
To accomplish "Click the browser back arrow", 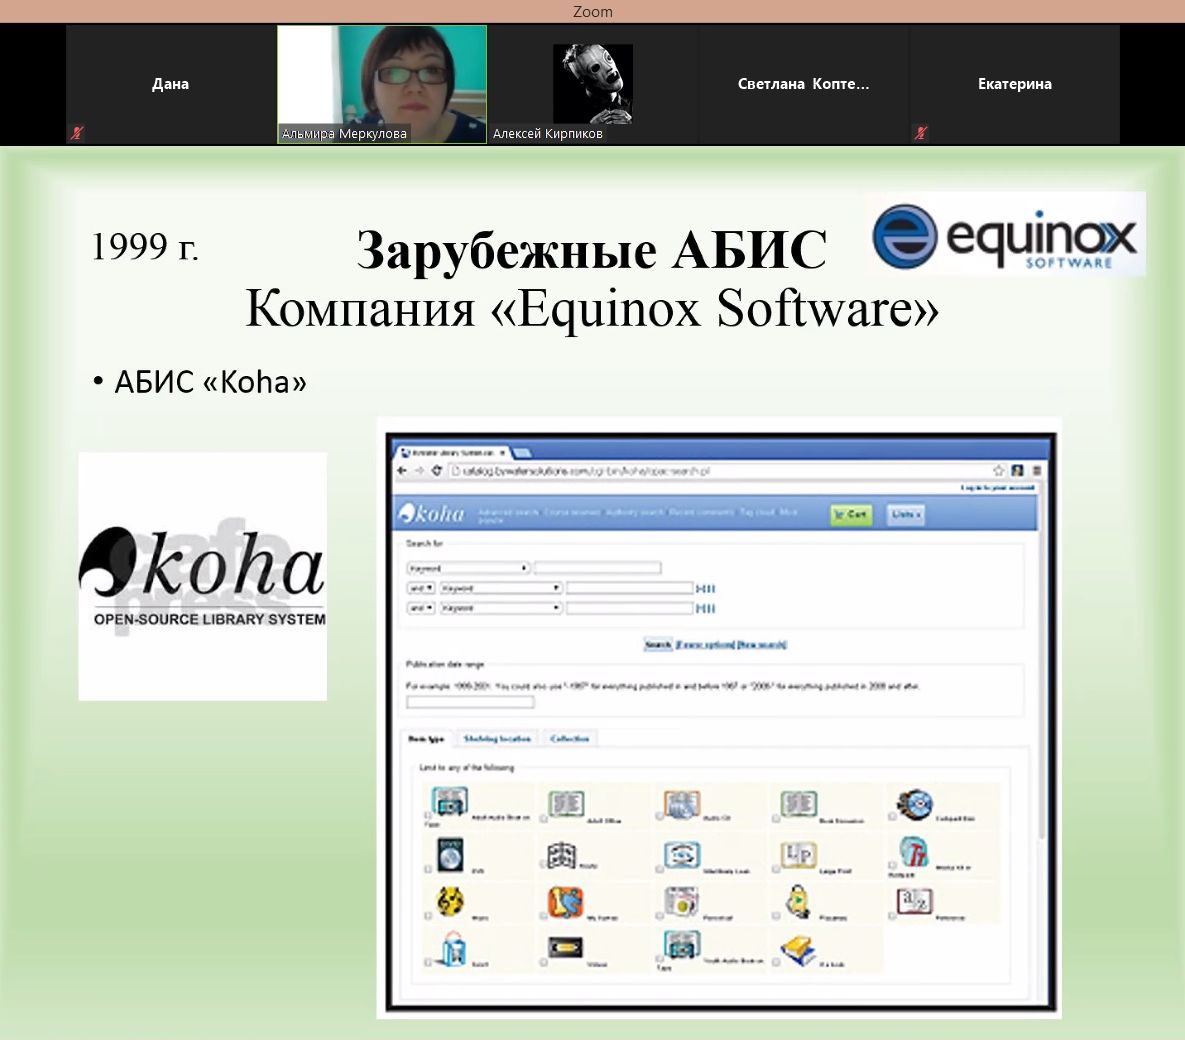I will click(x=402, y=471).
